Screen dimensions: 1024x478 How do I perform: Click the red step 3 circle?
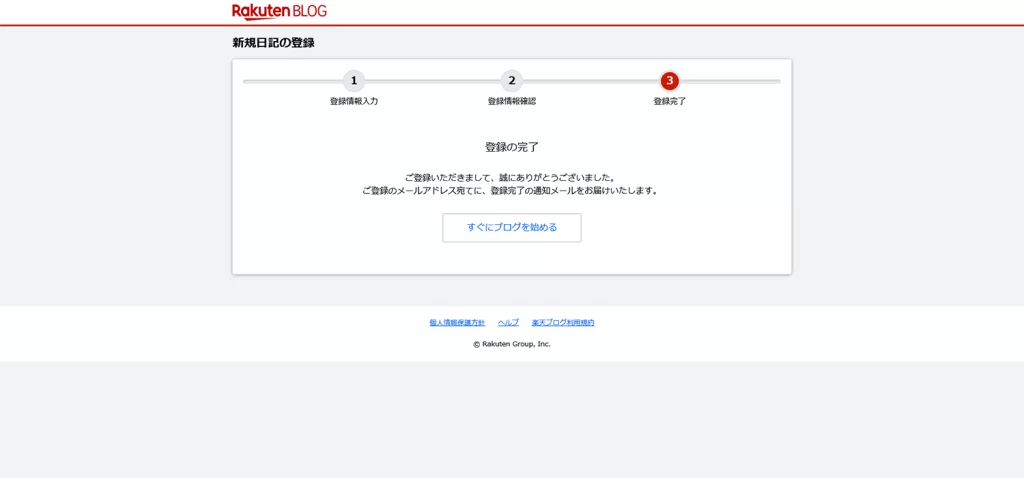(669, 81)
